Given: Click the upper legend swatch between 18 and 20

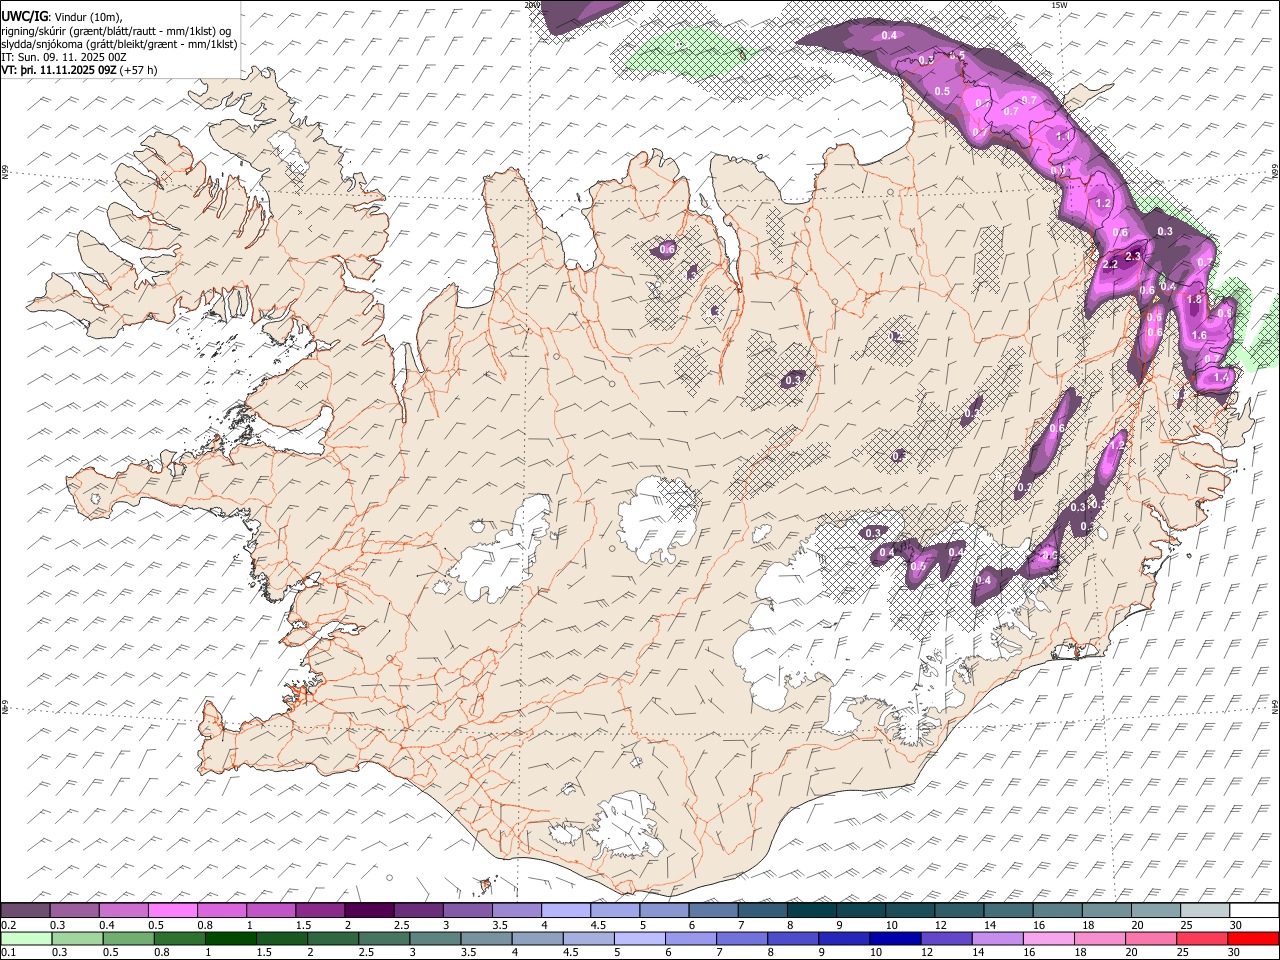Looking at the screenshot, I should (x=1105, y=910).
